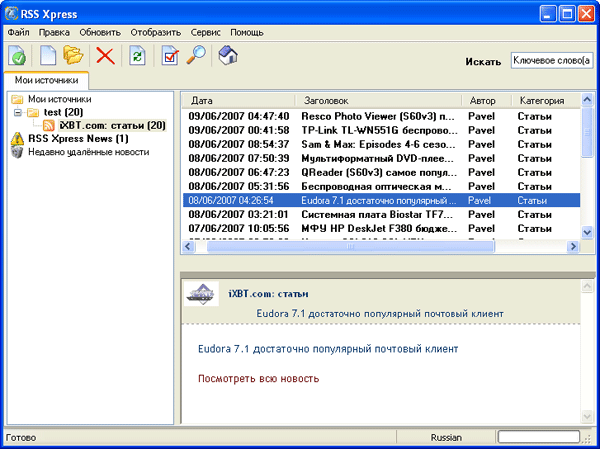Click the folder icon beside test (20)

(33, 113)
